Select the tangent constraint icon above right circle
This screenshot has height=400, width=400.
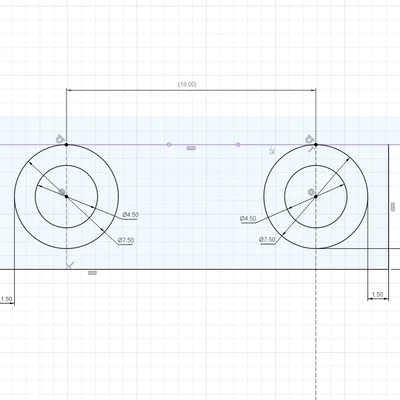(309, 138)
